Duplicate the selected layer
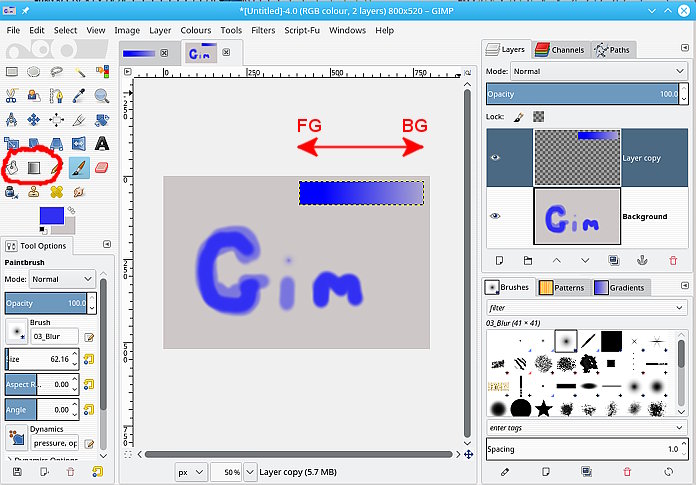 [614, 260]
